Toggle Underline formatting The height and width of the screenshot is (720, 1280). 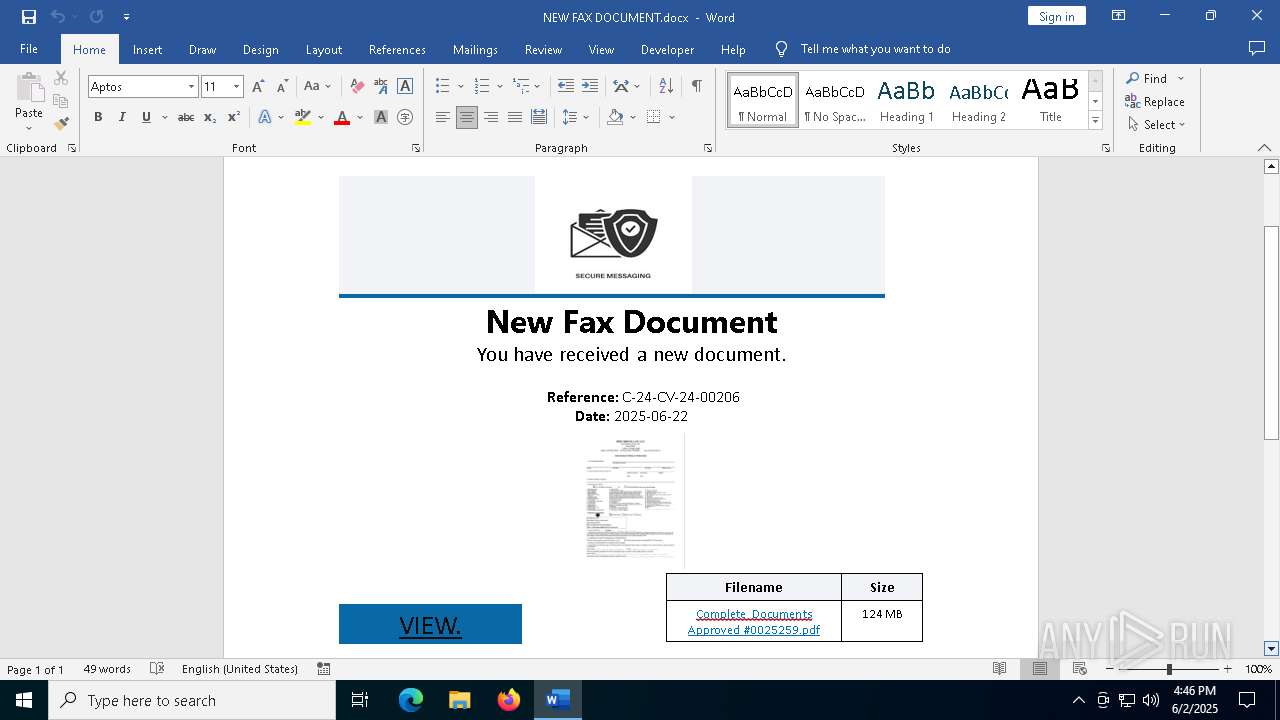[x=146, y=117]
